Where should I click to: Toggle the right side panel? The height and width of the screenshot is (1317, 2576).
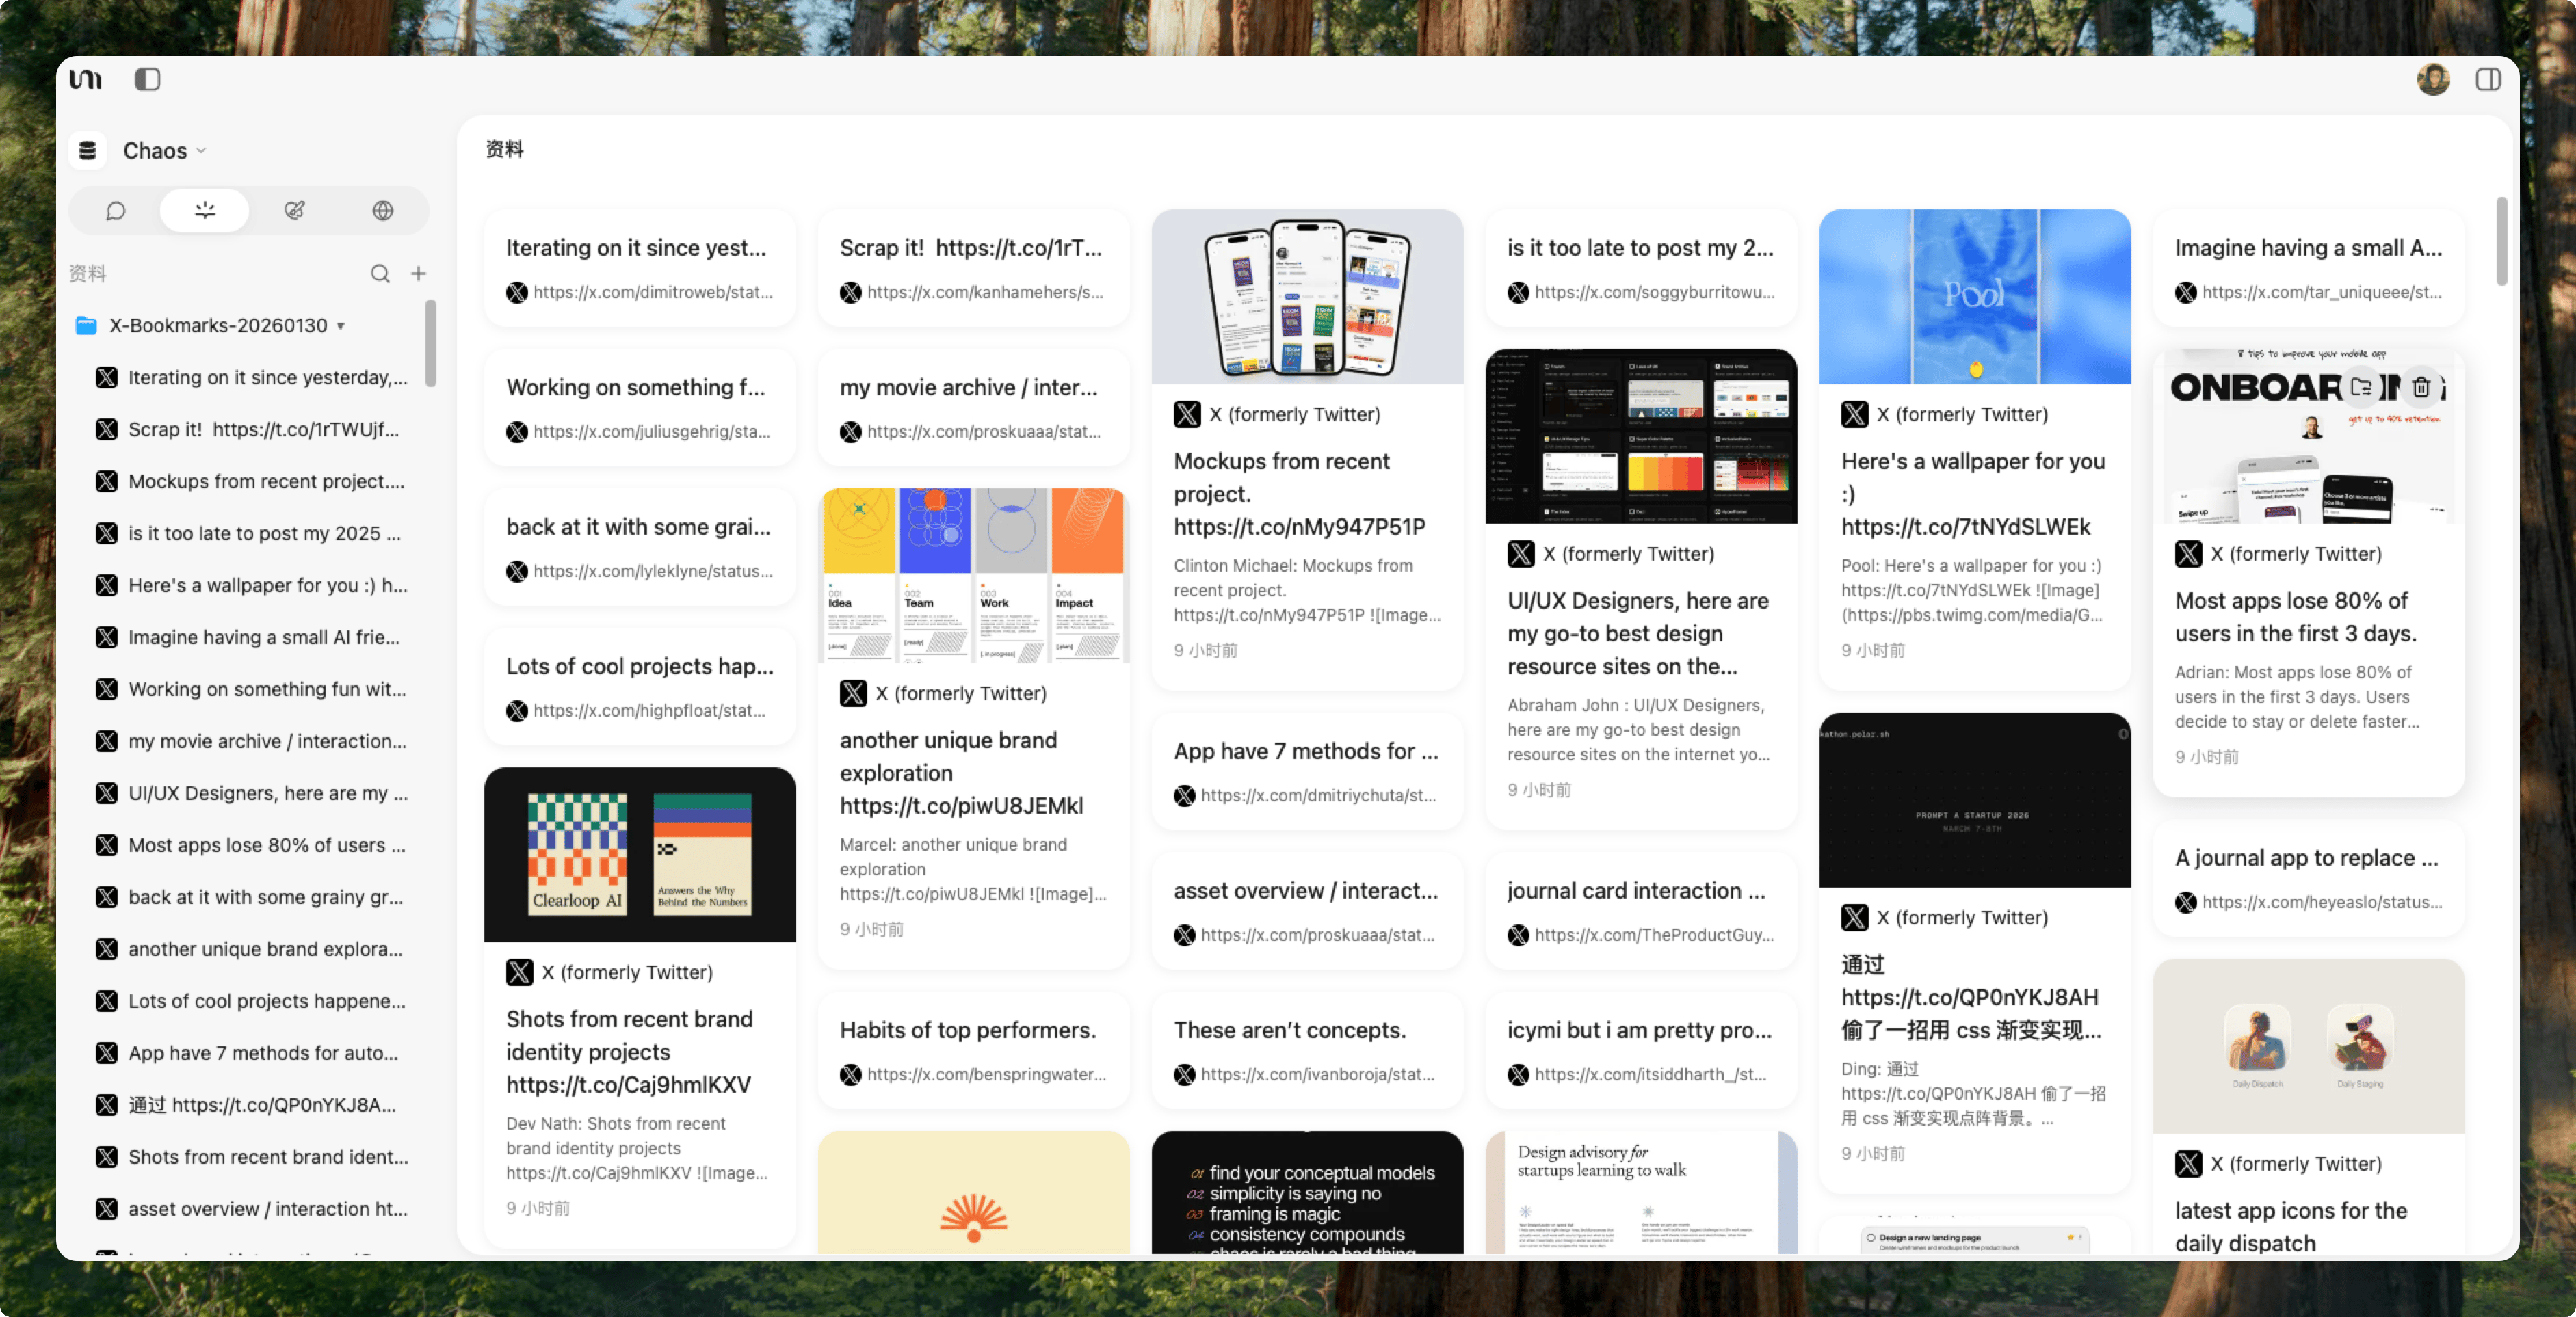tap(2488, 79)
